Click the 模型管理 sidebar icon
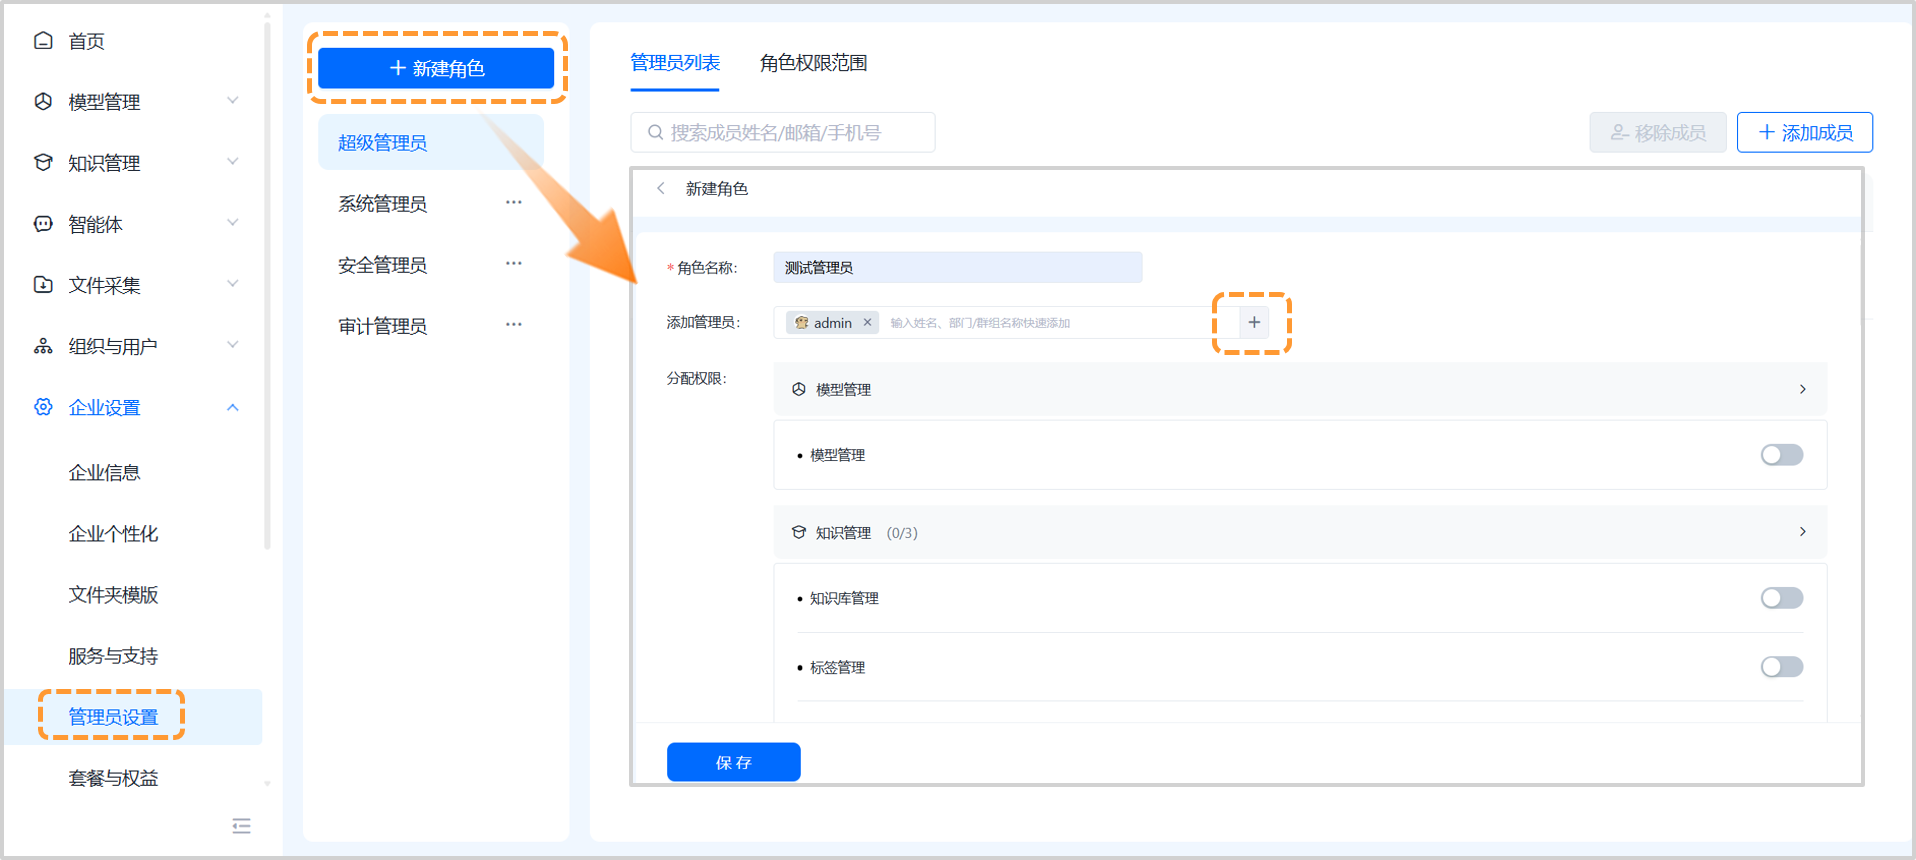Image resolution: width=1916 pixels, height=860 pixels. 43,101
